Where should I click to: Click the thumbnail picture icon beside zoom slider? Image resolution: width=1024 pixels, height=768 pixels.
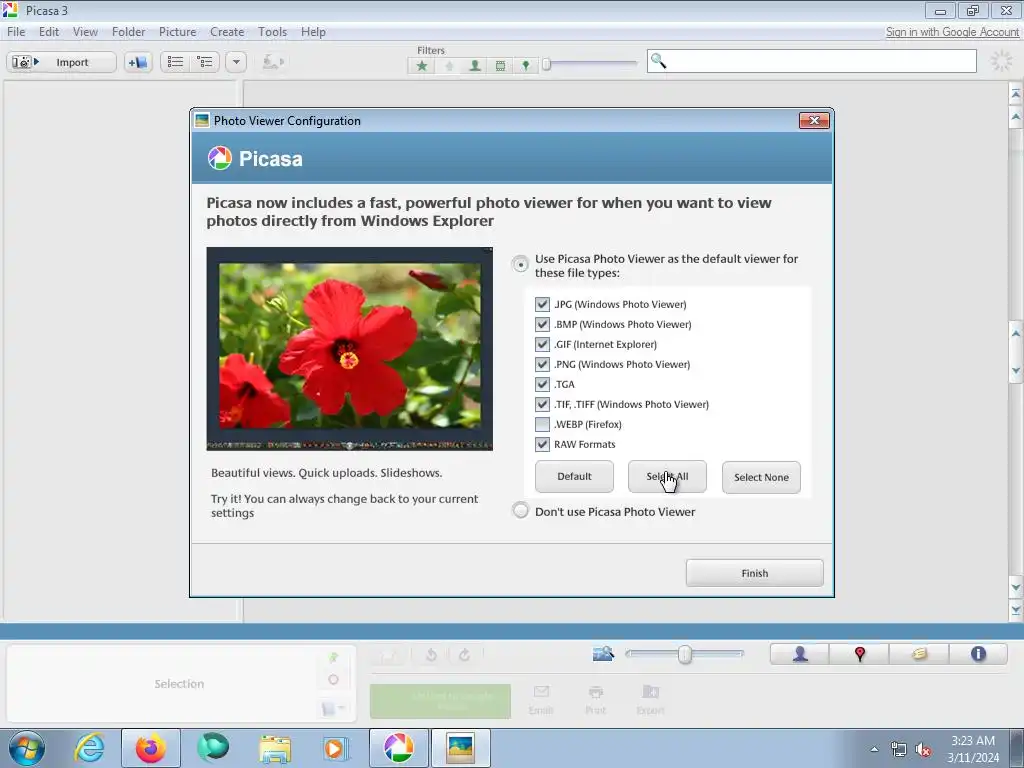pos(603,653)
